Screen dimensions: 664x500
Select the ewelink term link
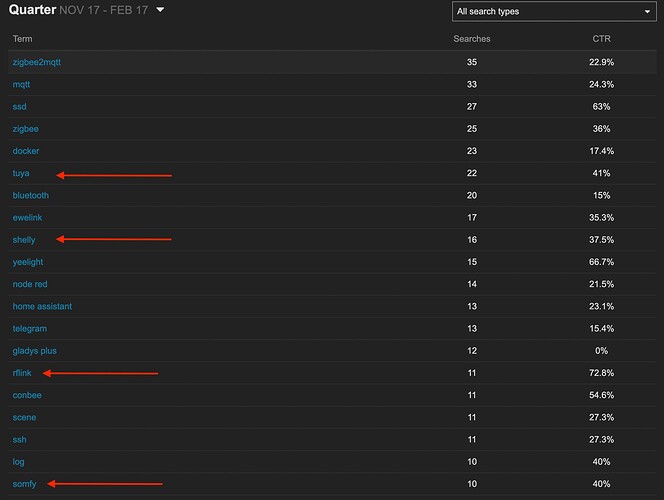27,218
